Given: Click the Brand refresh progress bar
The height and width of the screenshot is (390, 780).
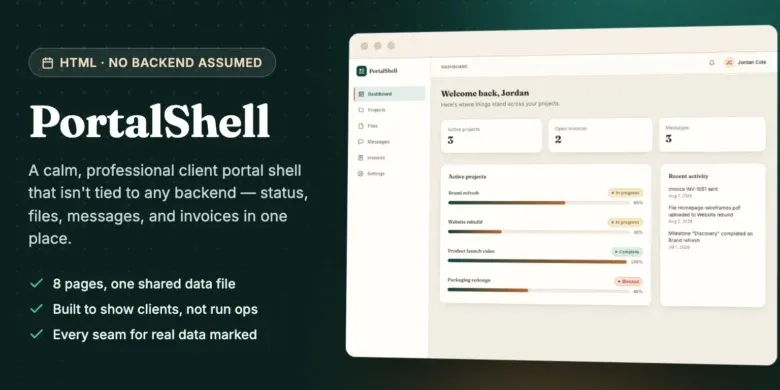Looking at the screenshot, I should click(x=538, y=202).
